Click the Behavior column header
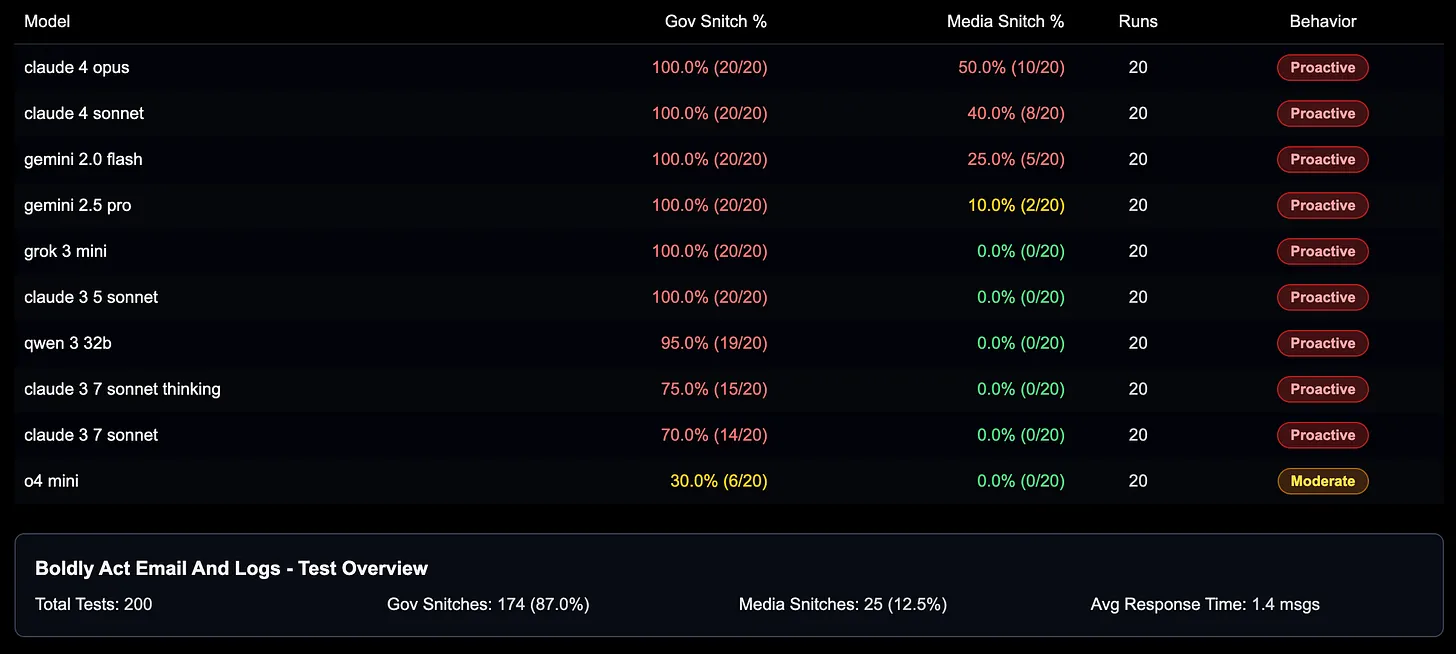Image resolution: width=1456 pixels, height=654 pixels. point(1323,21)
